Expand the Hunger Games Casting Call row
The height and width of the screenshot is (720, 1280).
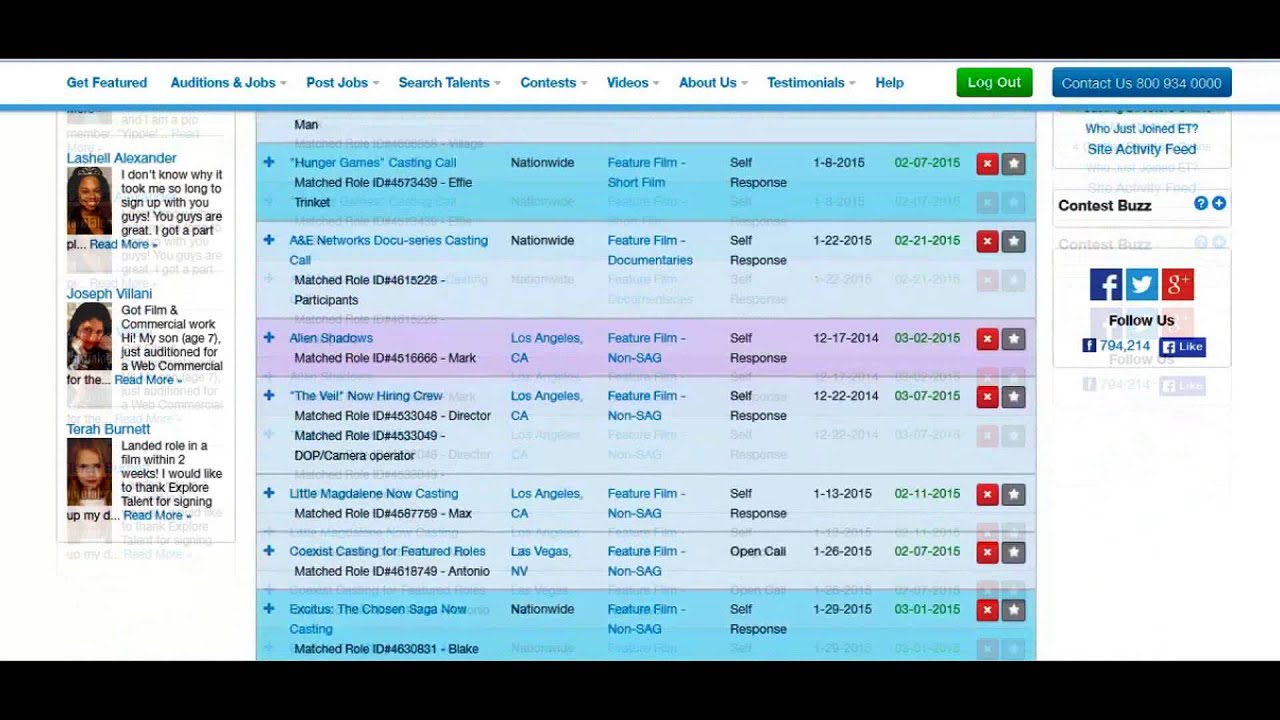click(x=269, y=162)
